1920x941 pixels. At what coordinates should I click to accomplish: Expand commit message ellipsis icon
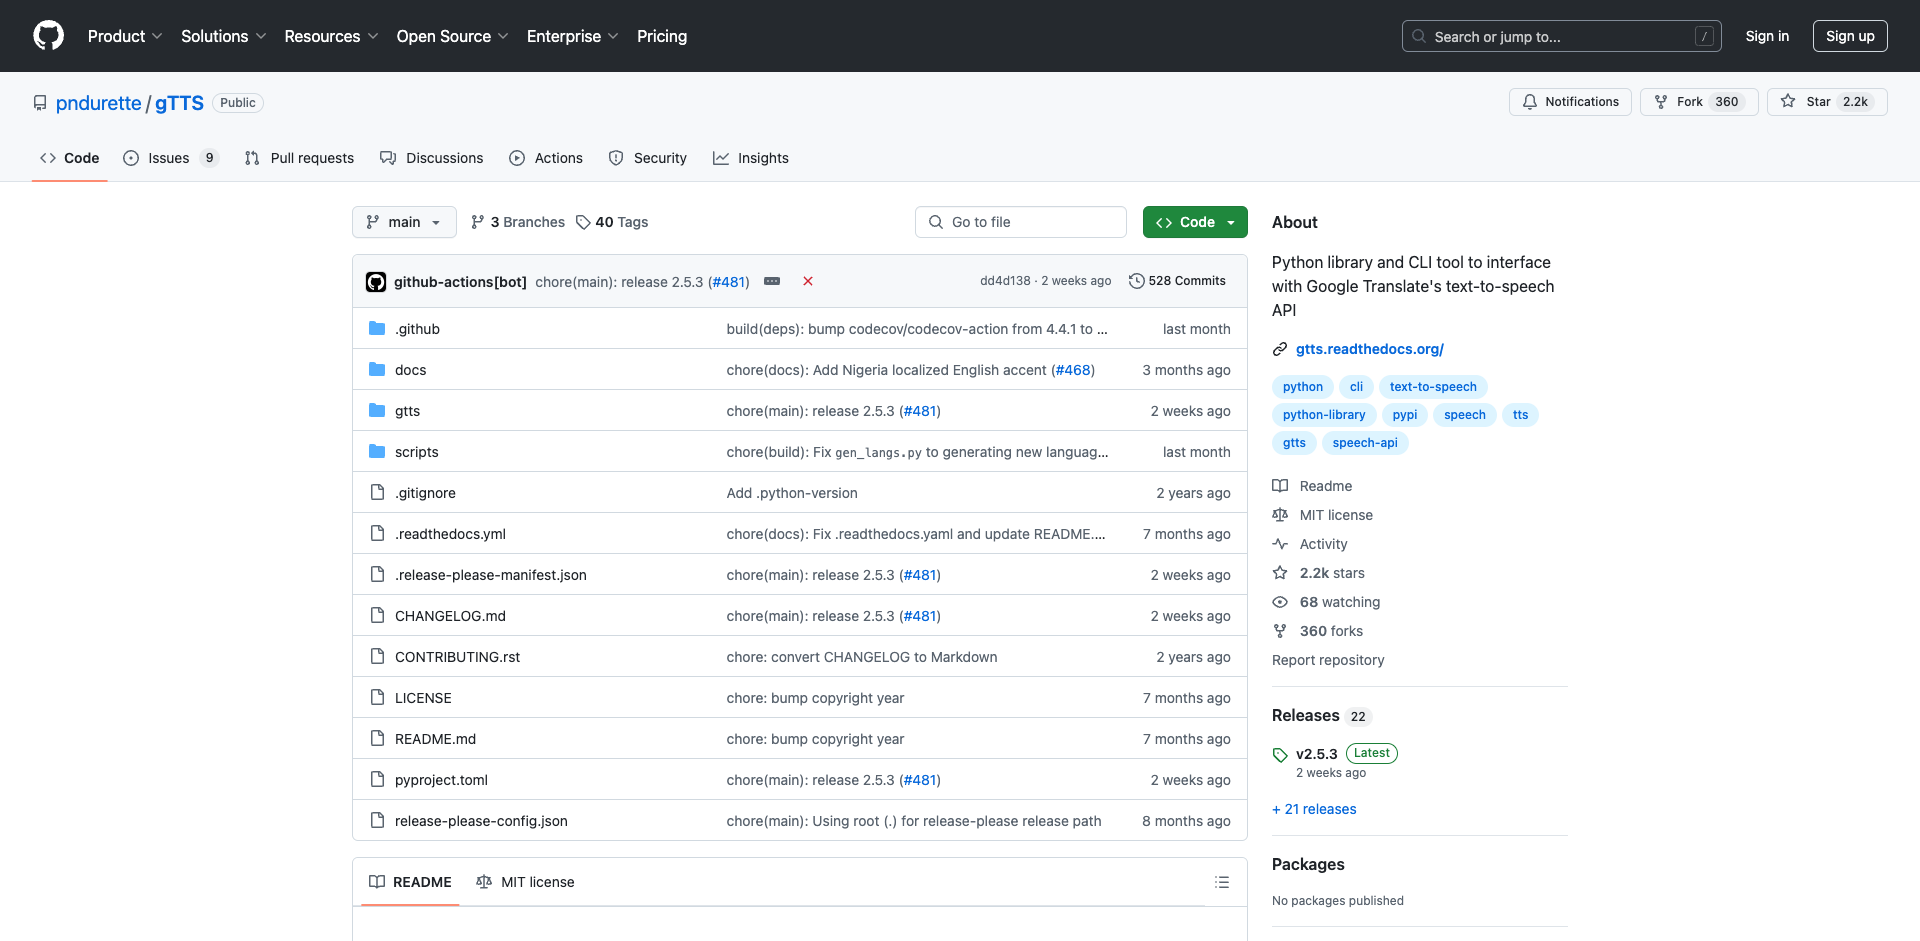772,281
